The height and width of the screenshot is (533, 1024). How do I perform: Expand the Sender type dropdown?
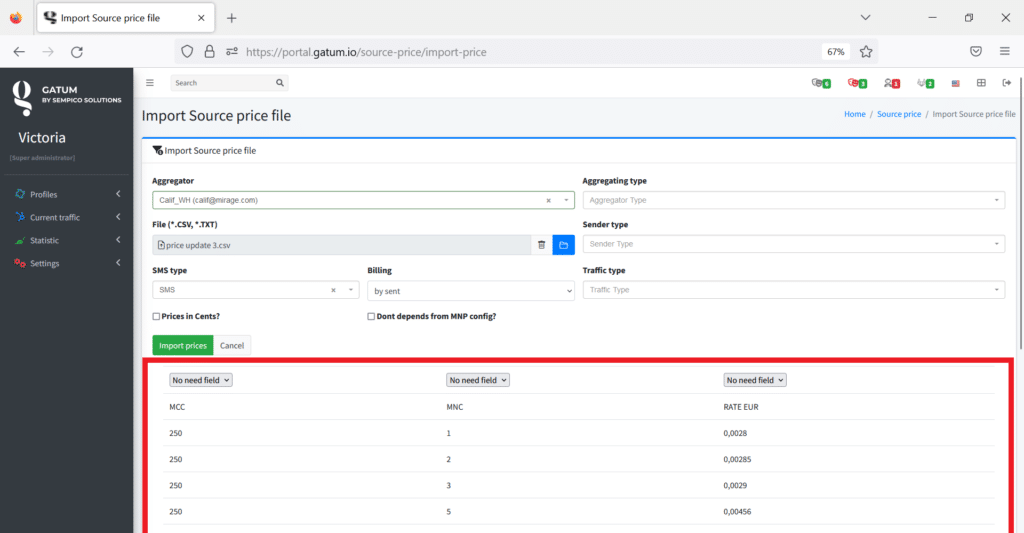[793, 244]
